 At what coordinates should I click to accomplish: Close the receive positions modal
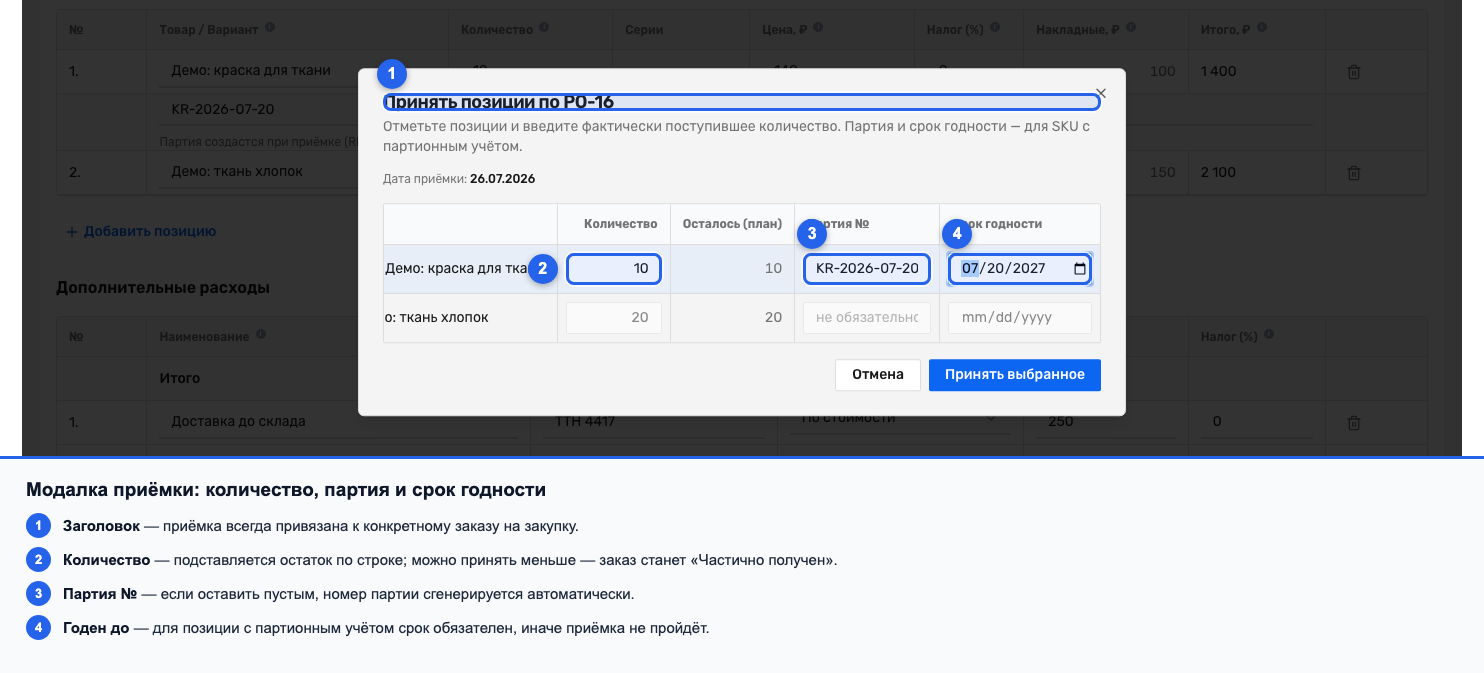coord(1101,92)
